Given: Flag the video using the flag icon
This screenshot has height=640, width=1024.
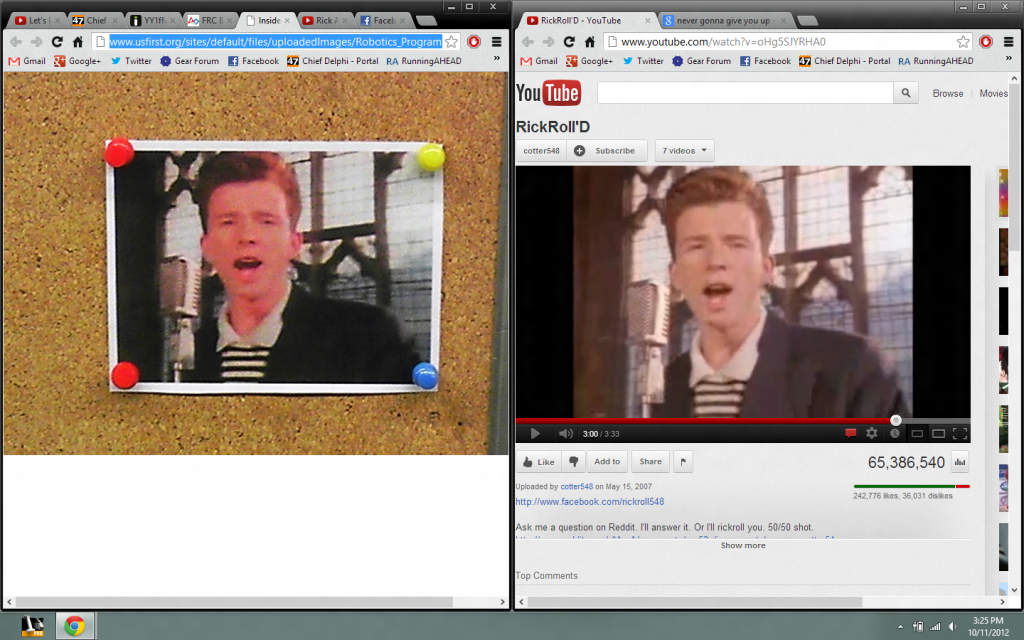Looking at the screenshot, I should [683, 461].
